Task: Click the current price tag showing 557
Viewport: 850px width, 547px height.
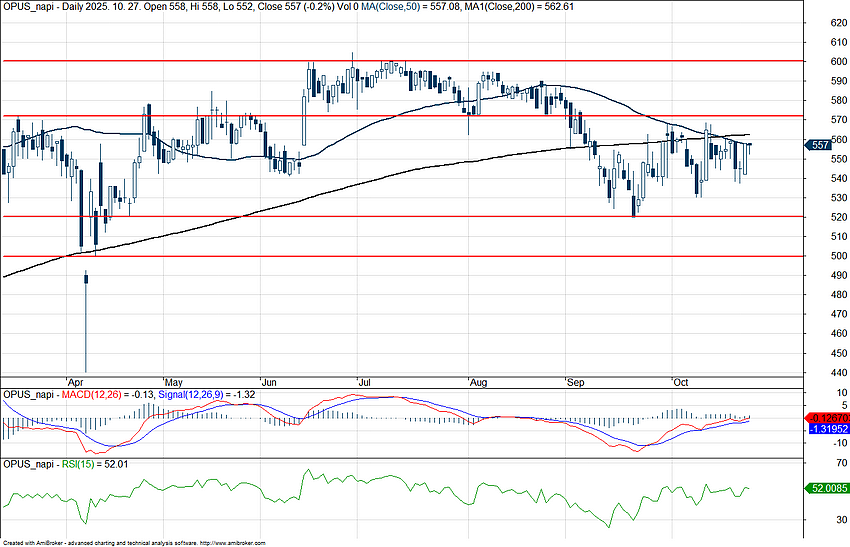Action: click(x=821, y=145)
